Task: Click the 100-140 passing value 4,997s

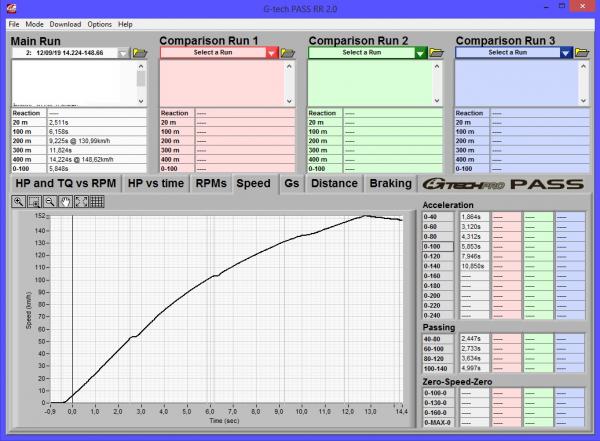Action: tap(474, 369)
